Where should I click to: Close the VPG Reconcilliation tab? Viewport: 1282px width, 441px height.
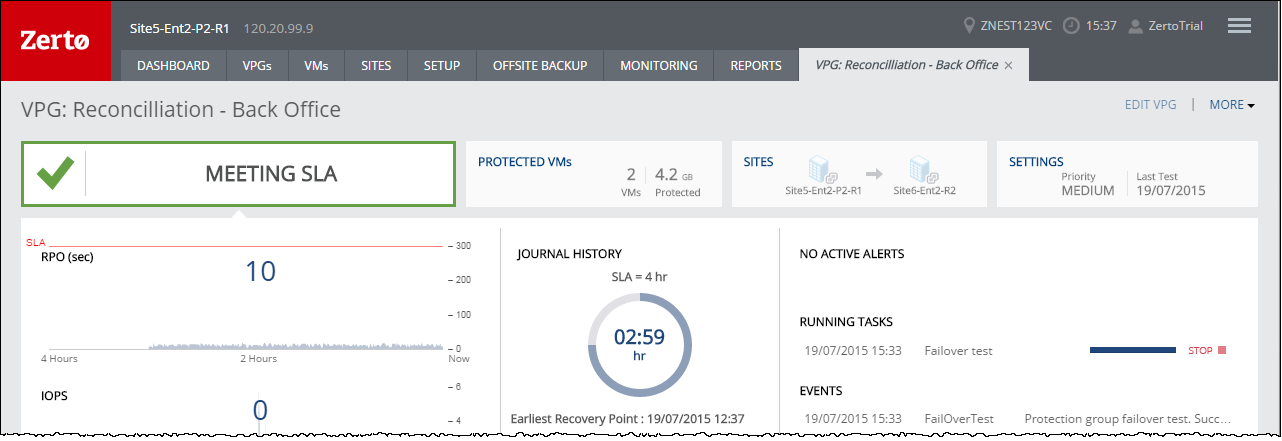1008,65
